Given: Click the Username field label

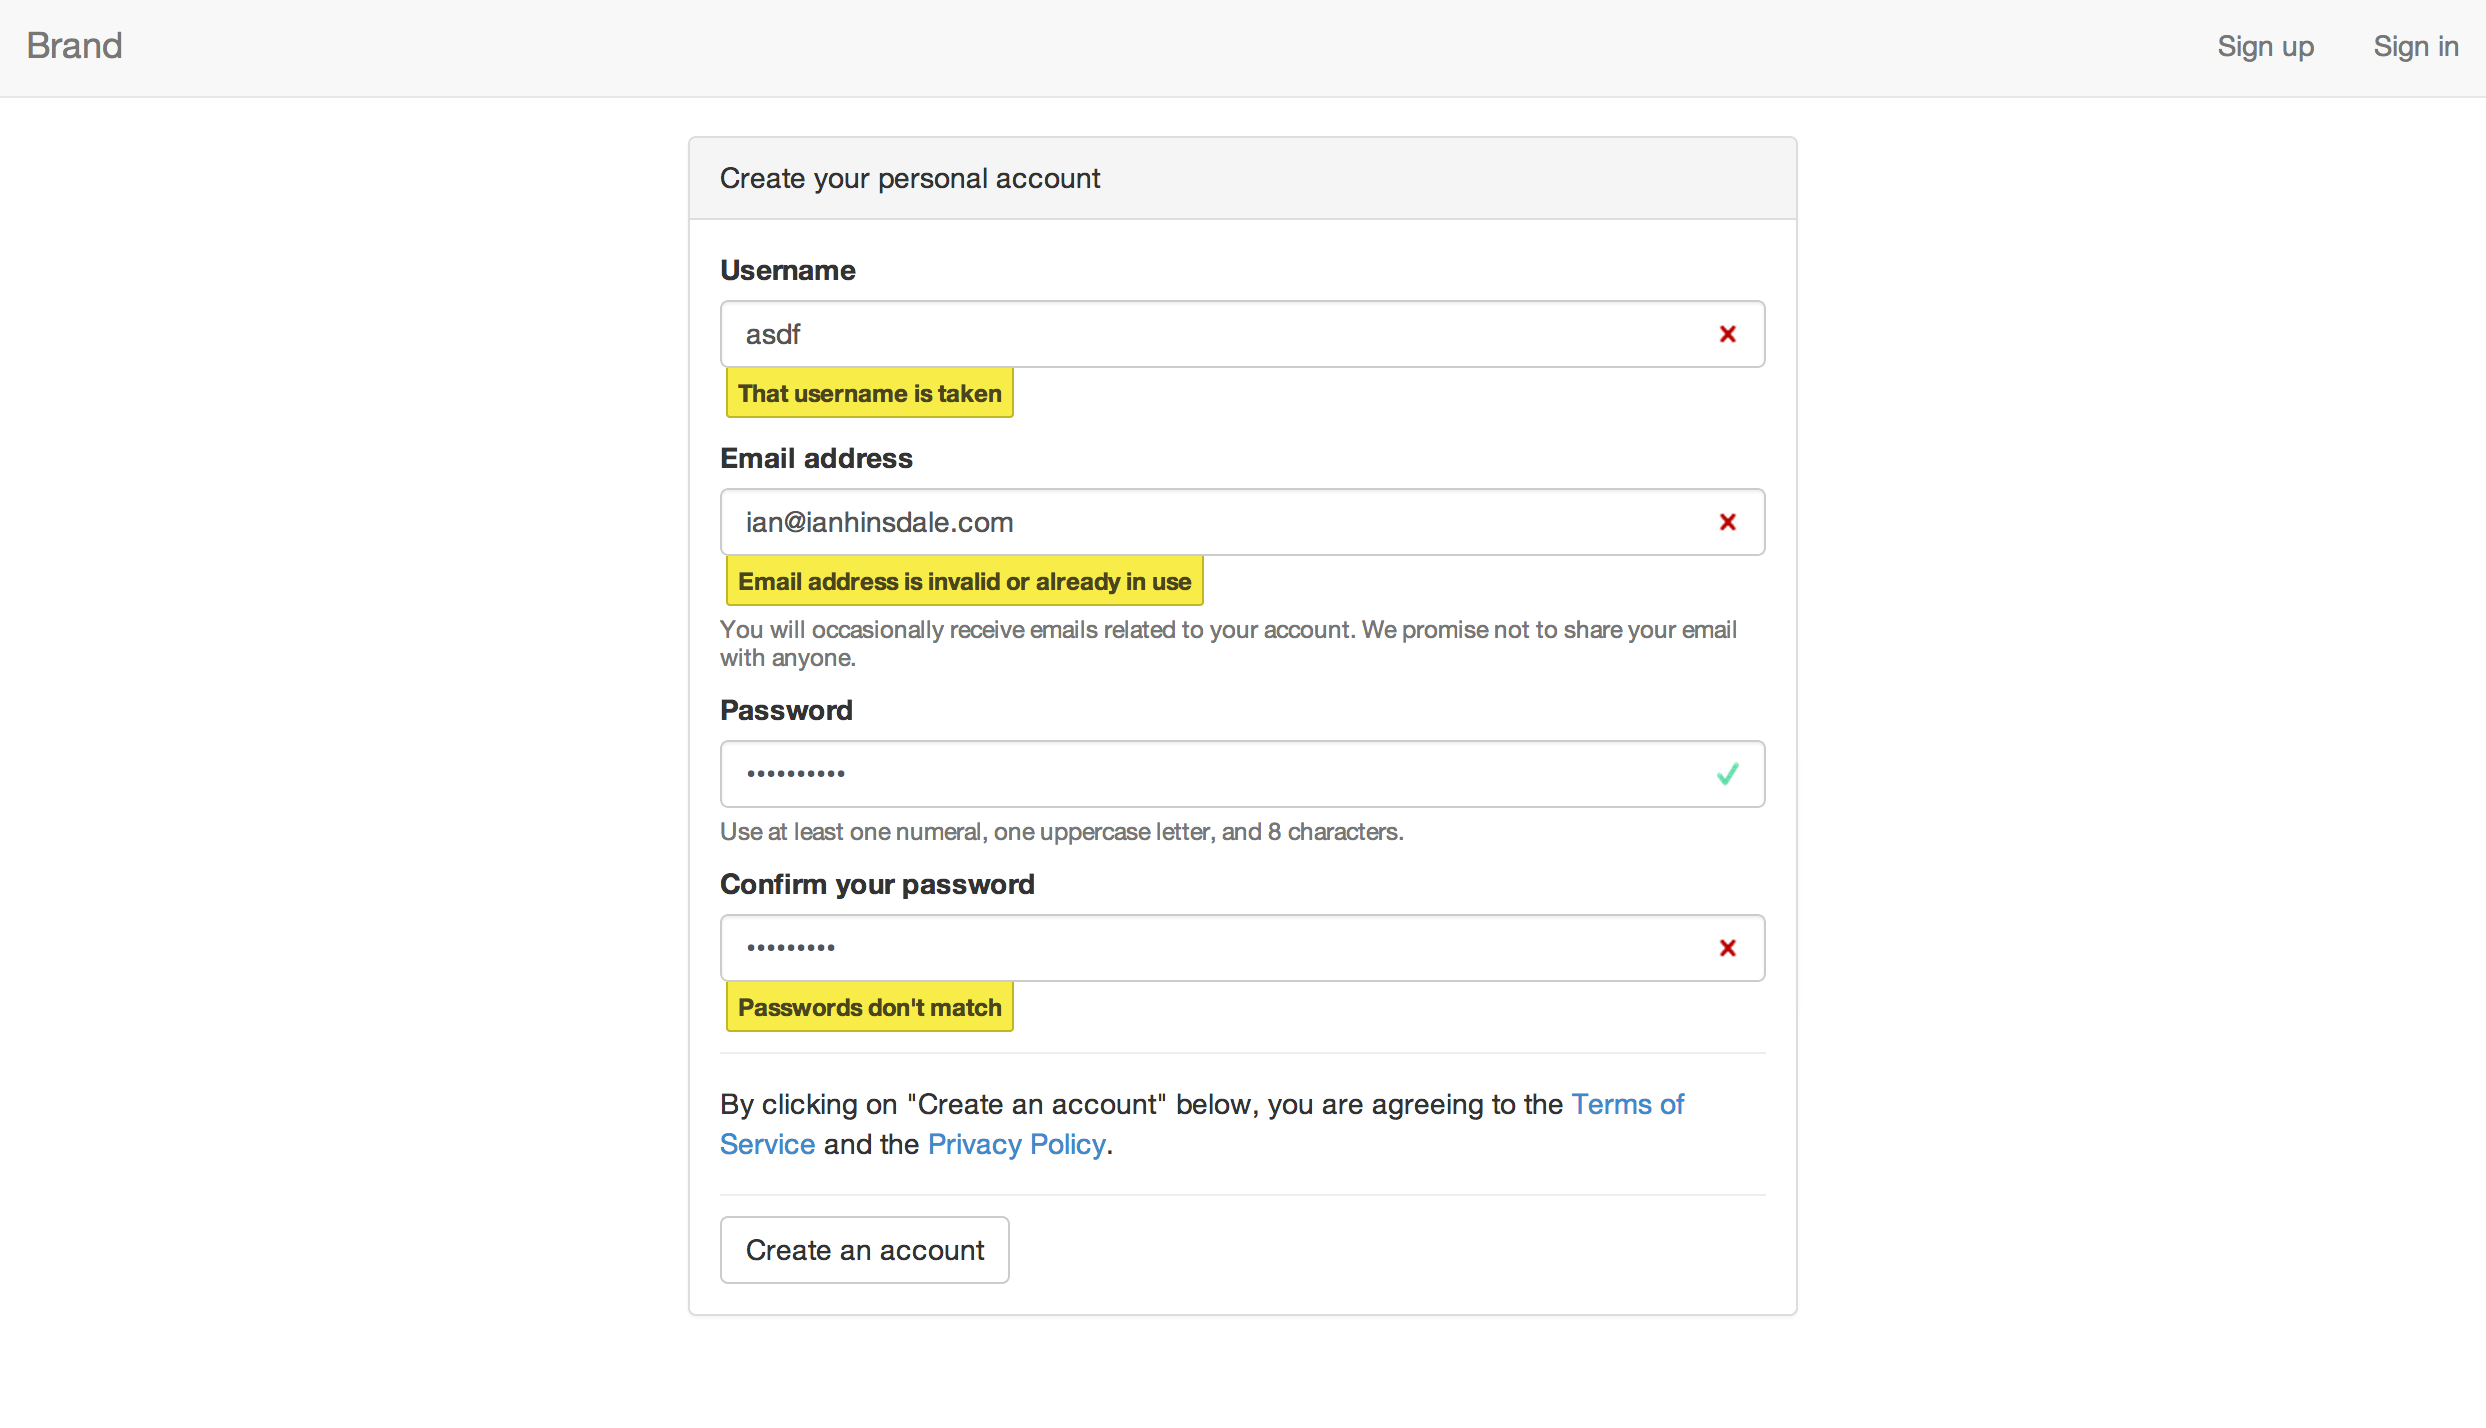Looking at the screenshot, I should click(x=787, y=270).
